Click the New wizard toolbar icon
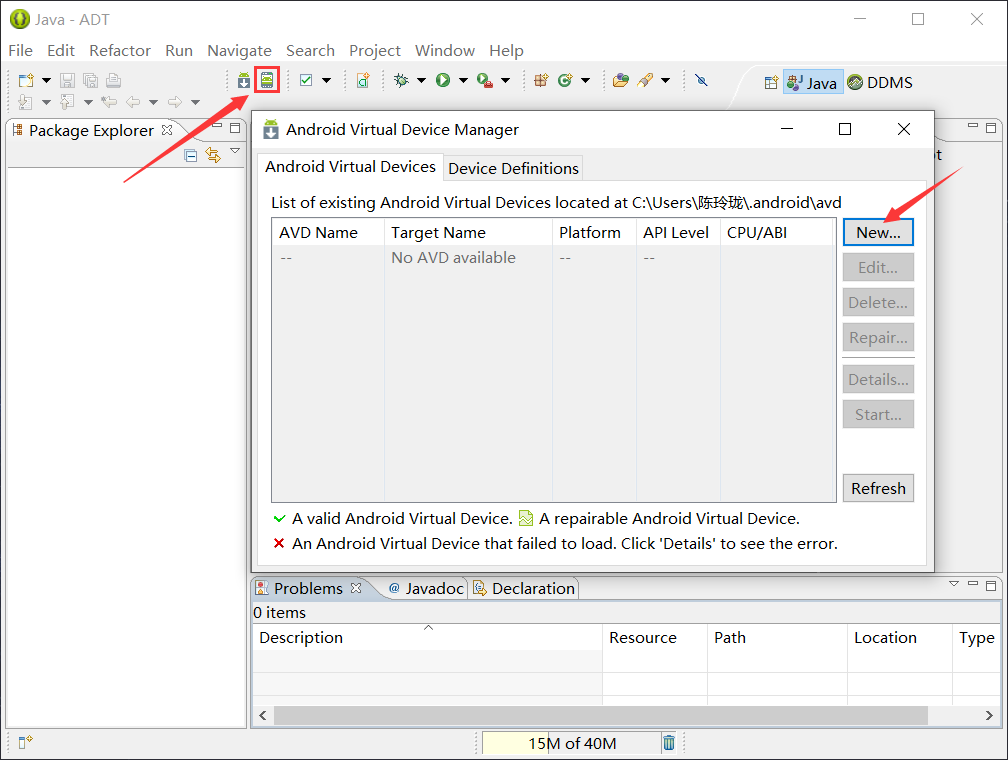 [26, 80]
